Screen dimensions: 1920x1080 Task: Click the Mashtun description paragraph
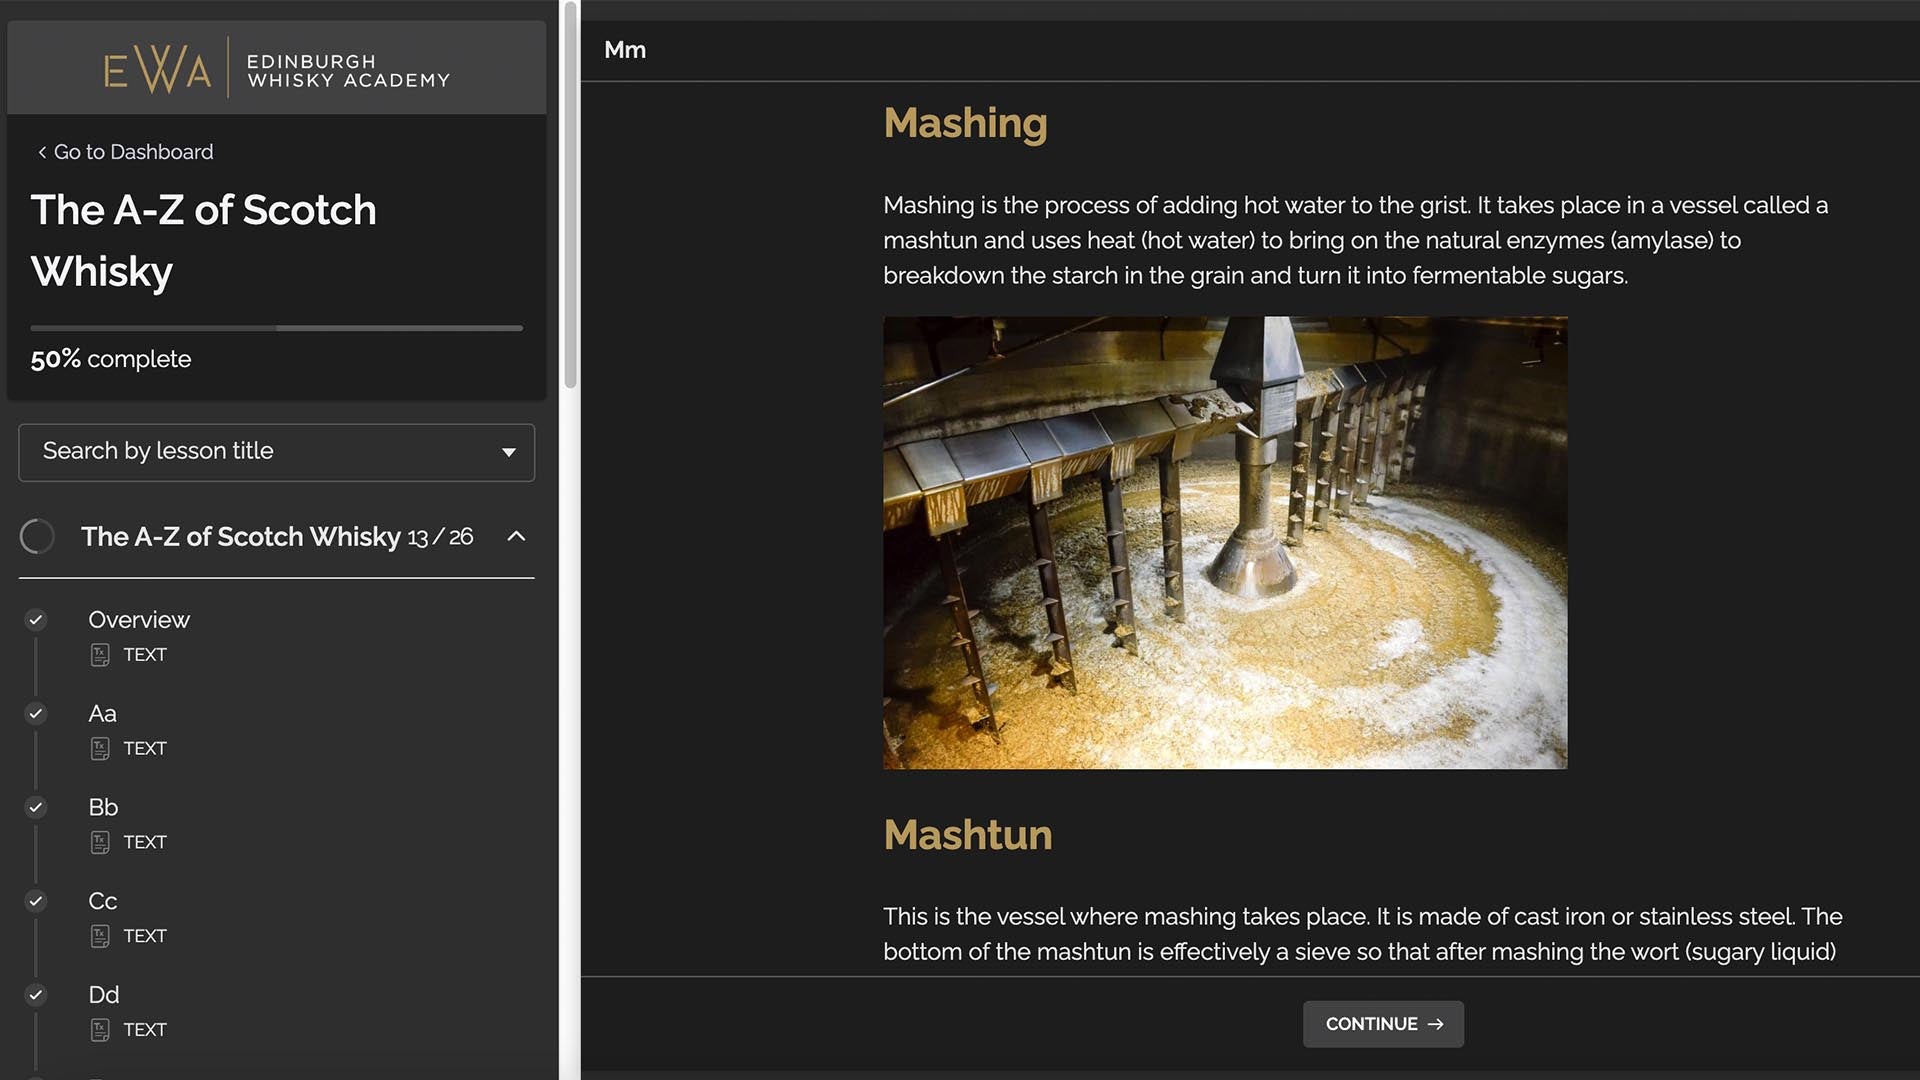click(1362, 935)
